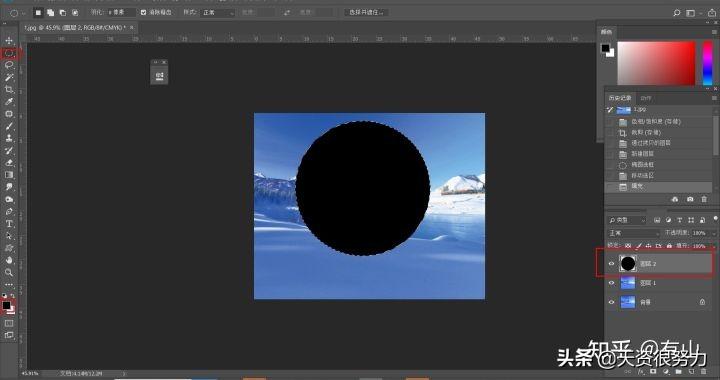Select the Elliptical Marquee tool
720x380 pixels.
[x=9, y=53]
